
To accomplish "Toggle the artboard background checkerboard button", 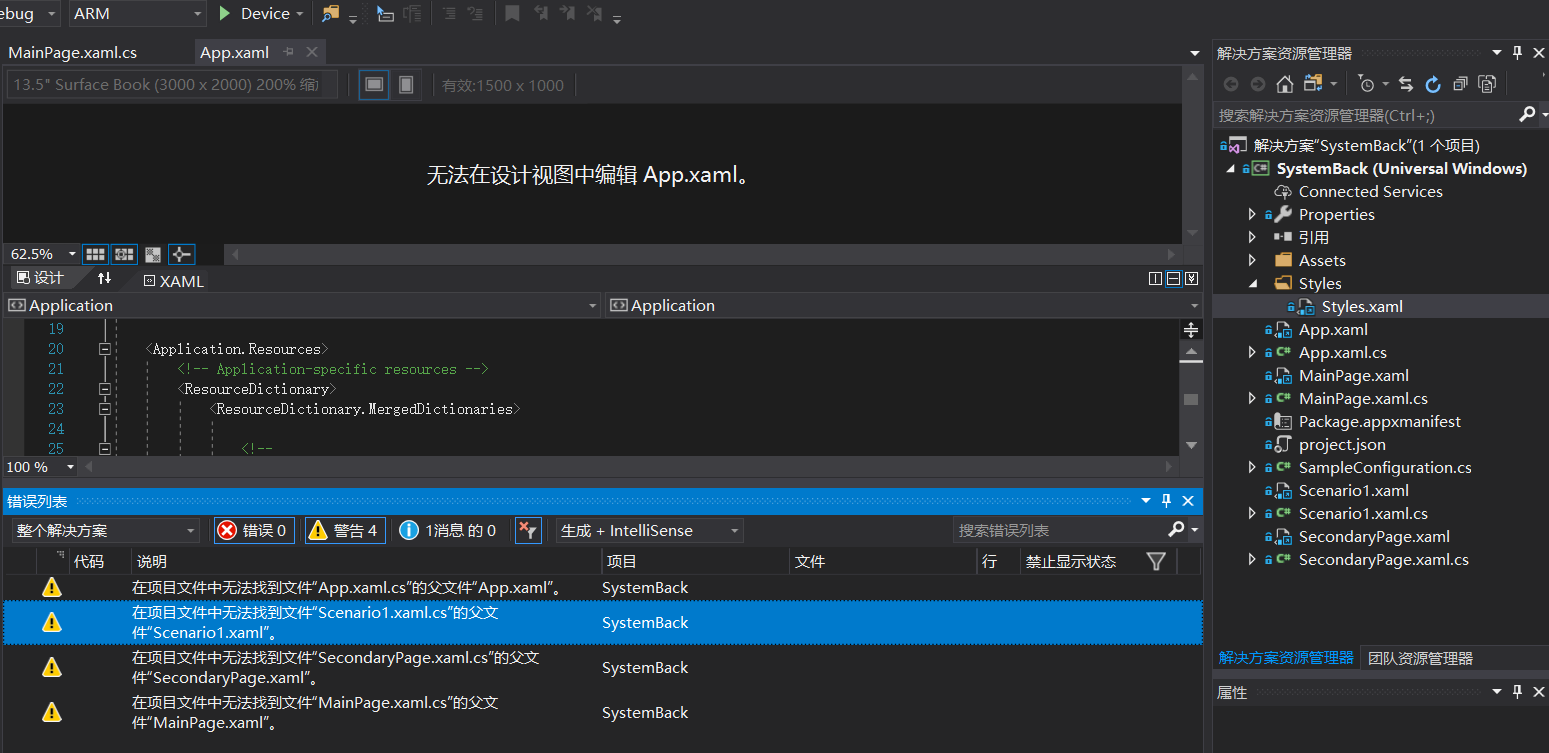I will tap(153, 254).
